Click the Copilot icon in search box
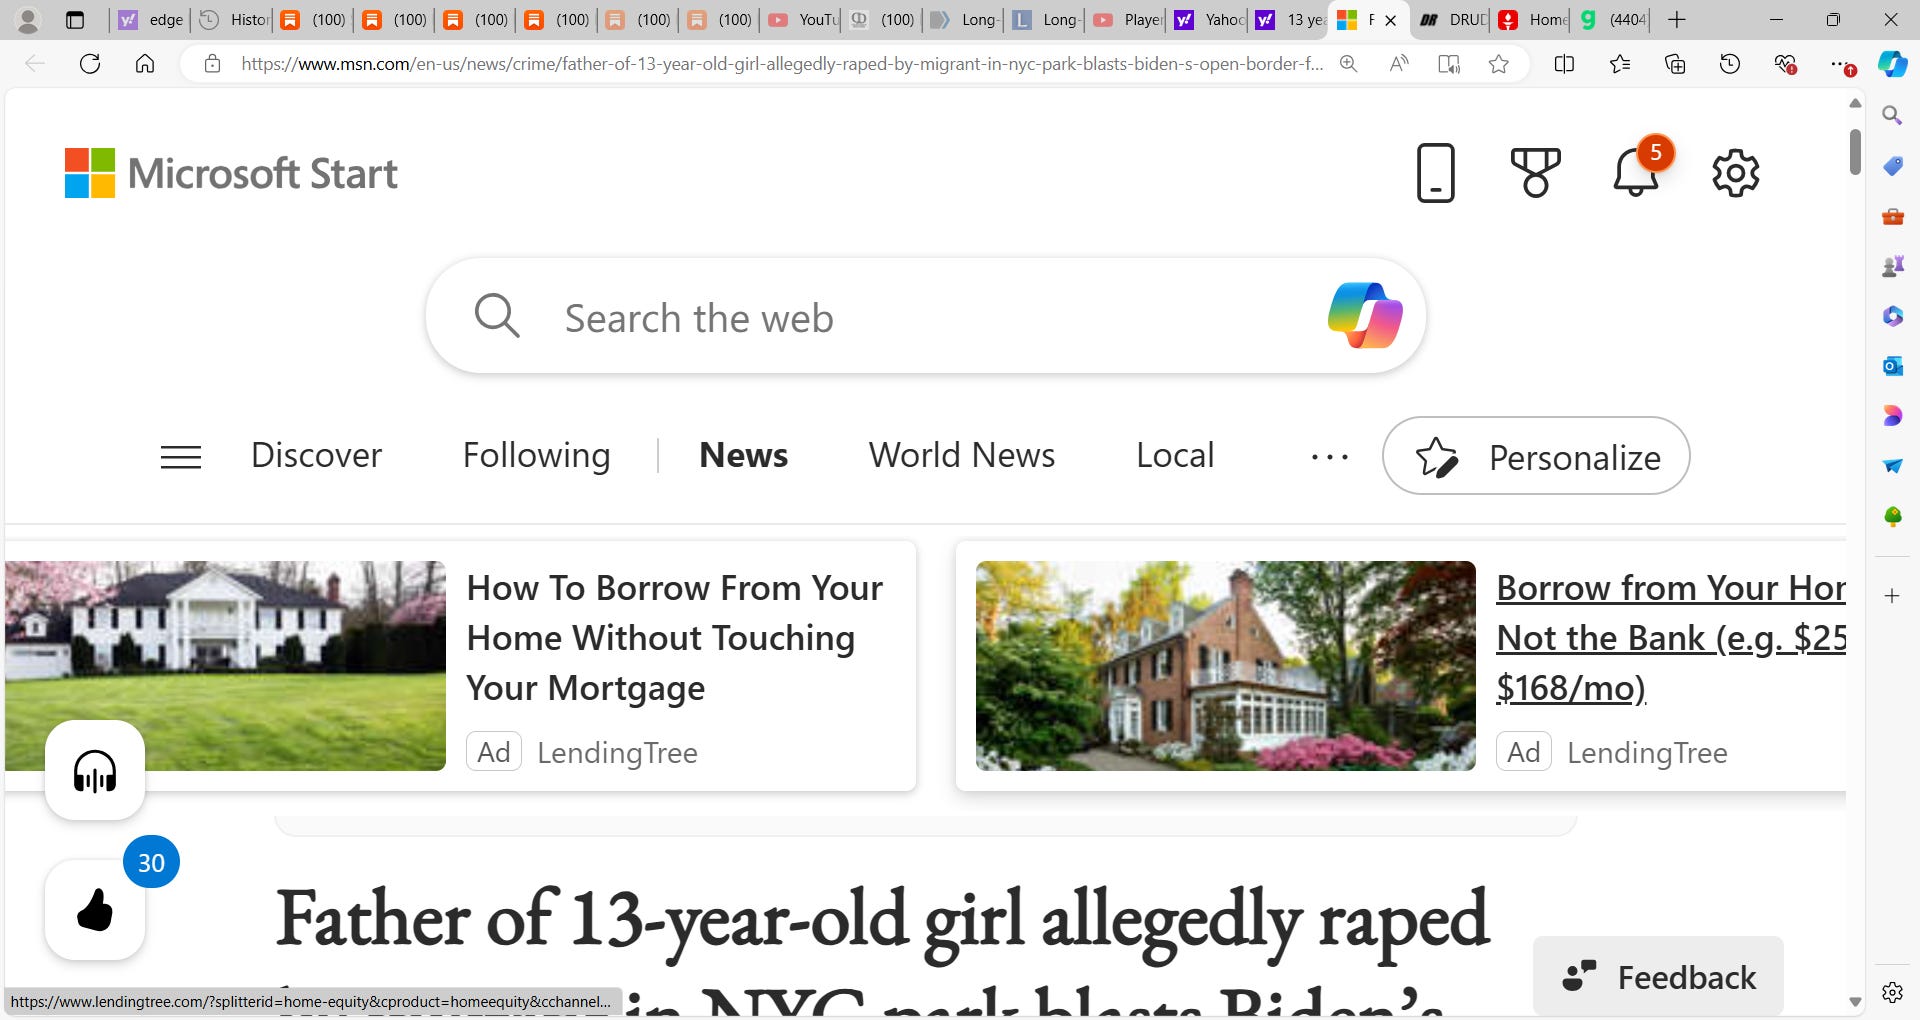The height and width of the screenshot is (1020, 1920). [1365, 316]
